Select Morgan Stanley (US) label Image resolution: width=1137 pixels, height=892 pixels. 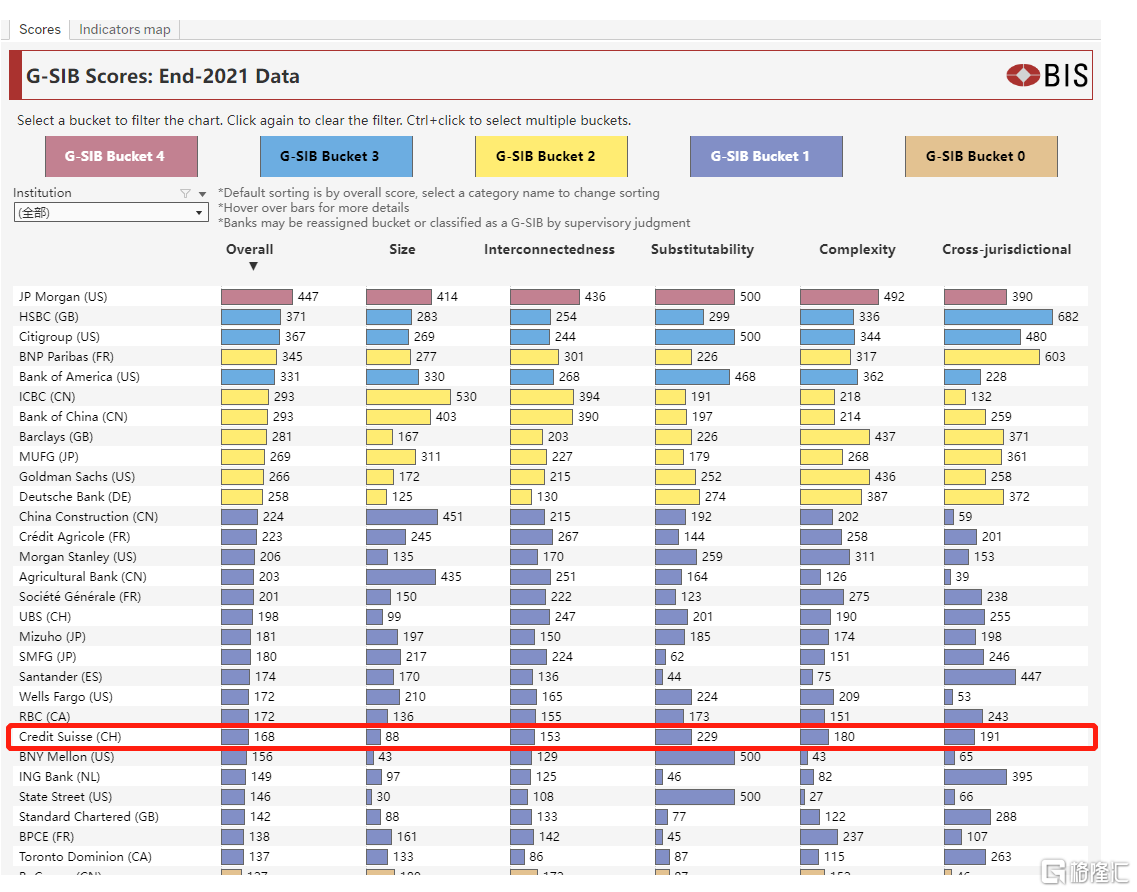point(78,557)
